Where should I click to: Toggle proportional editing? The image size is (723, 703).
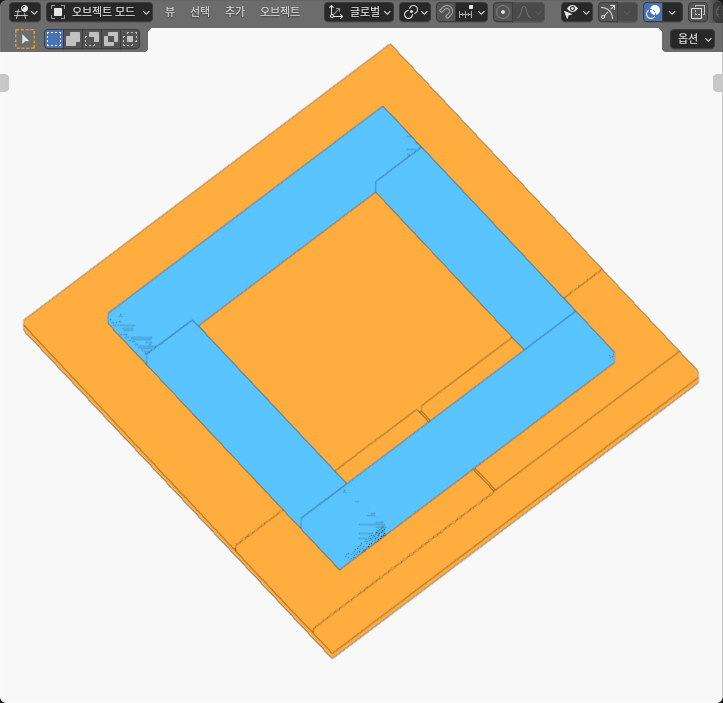503,12
